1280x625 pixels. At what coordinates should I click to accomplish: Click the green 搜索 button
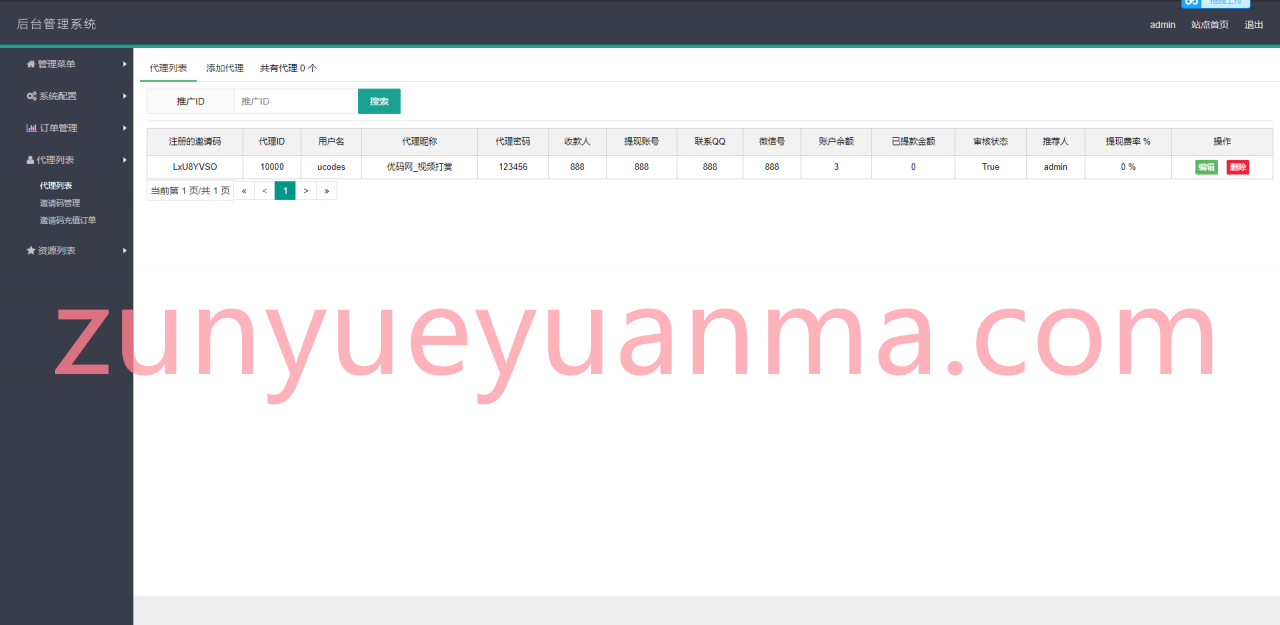(379, 101)
